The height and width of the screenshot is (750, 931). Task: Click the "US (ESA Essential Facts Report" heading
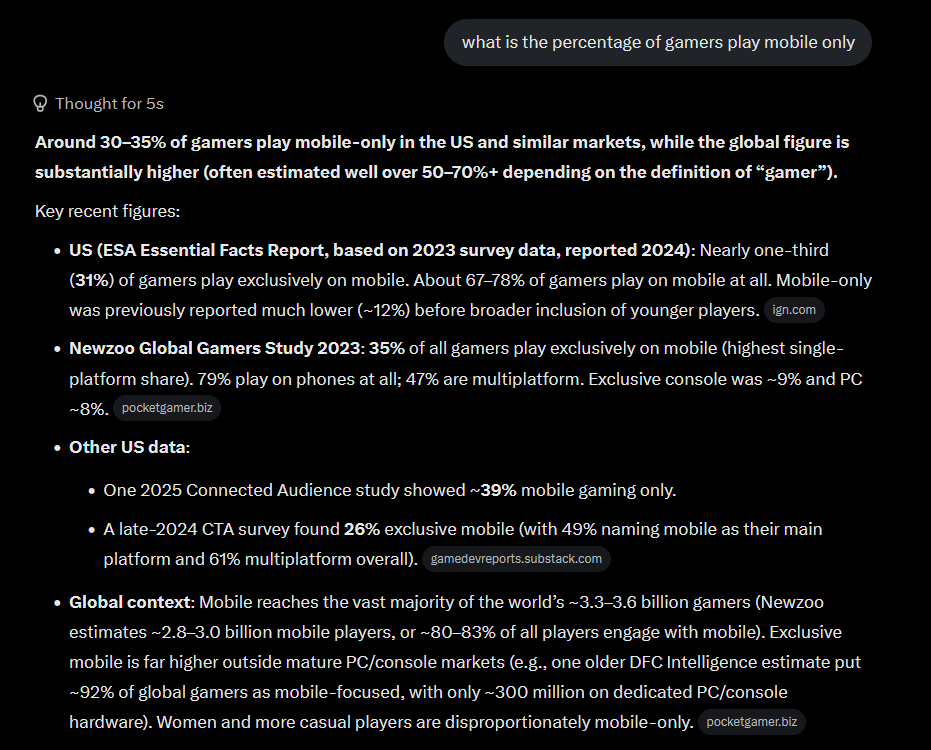coord(199,250)
